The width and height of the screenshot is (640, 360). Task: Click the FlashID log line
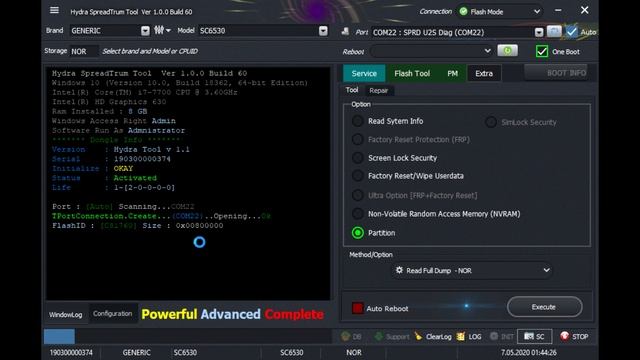click(x=138, y=225)
